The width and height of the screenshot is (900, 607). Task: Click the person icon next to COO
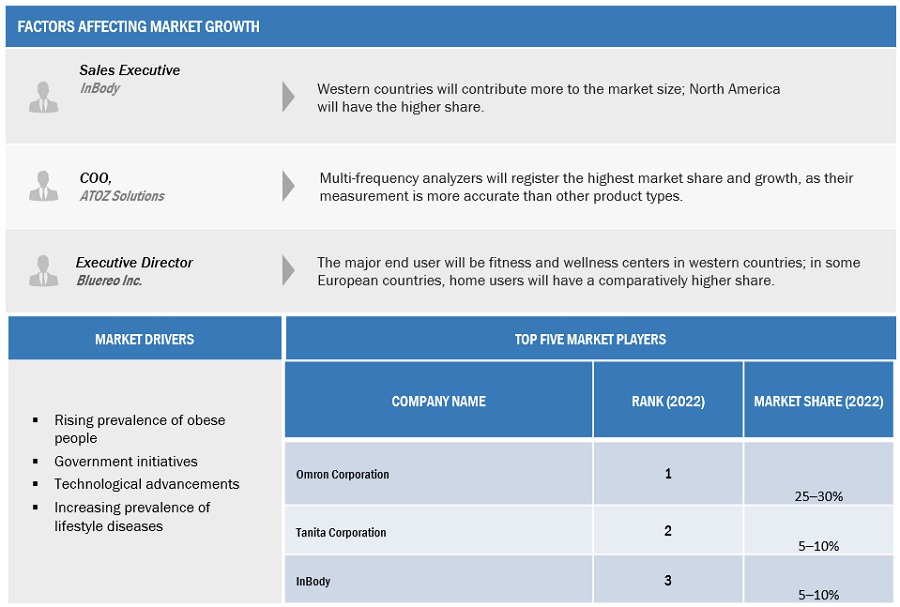42,186
